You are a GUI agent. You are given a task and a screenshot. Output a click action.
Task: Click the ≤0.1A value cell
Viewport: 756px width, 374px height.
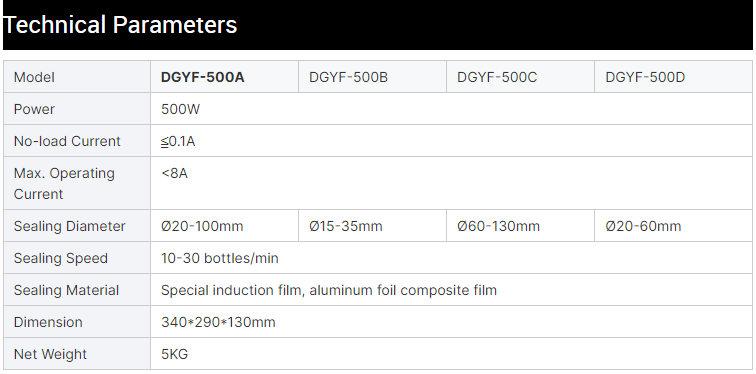451,141
